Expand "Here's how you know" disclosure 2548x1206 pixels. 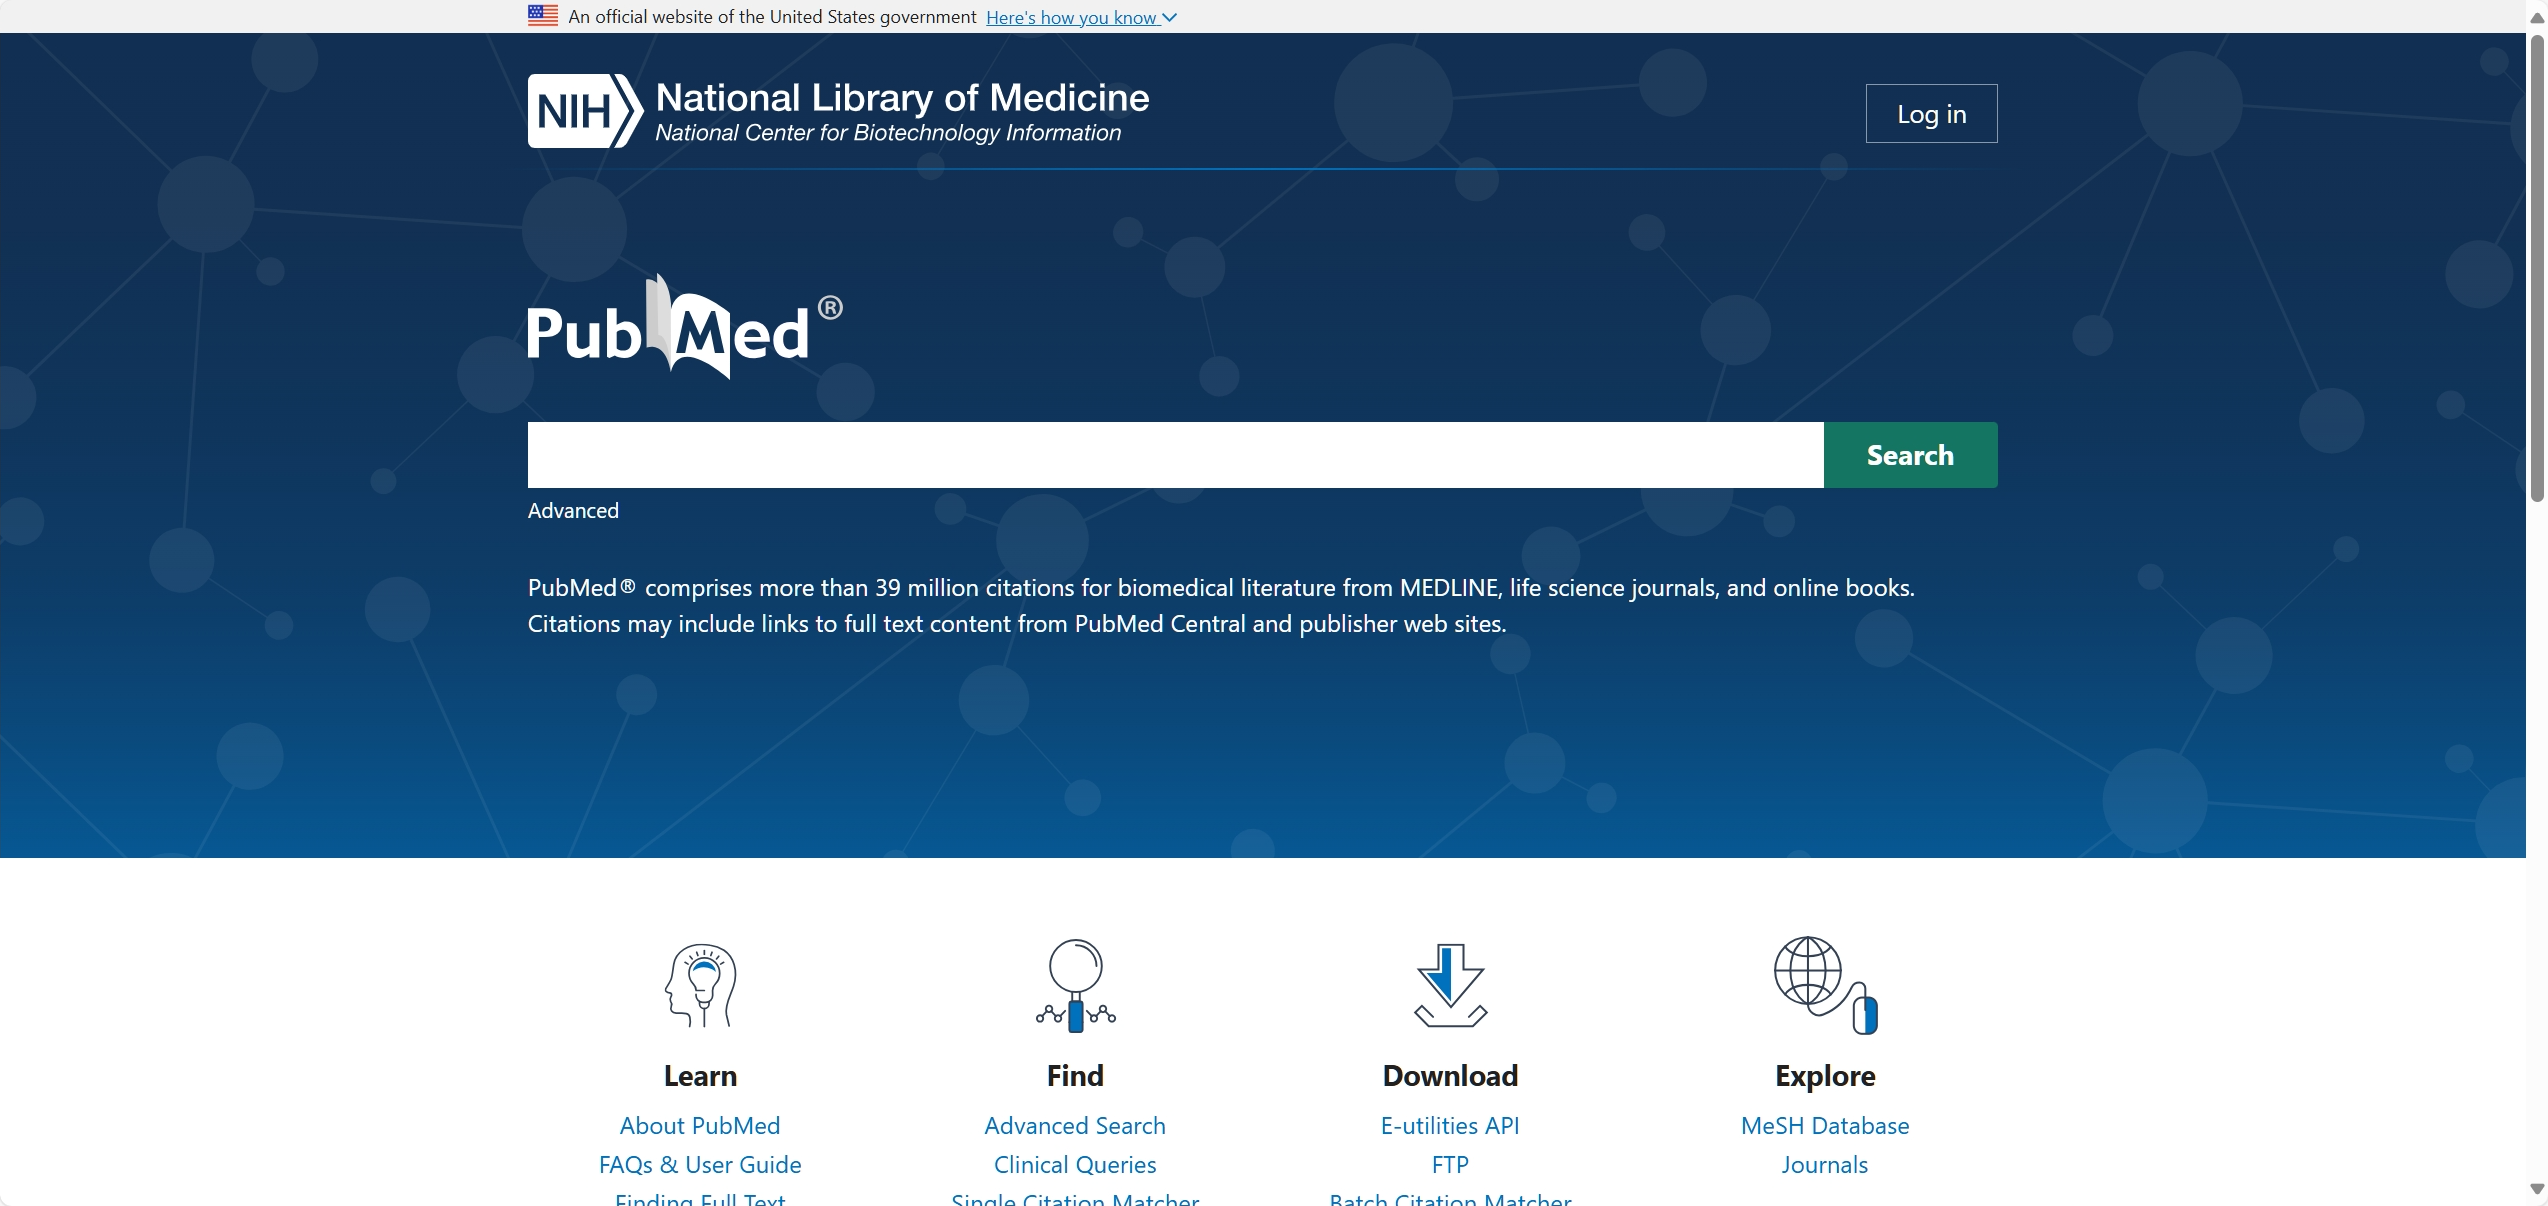click(1081, 17)
